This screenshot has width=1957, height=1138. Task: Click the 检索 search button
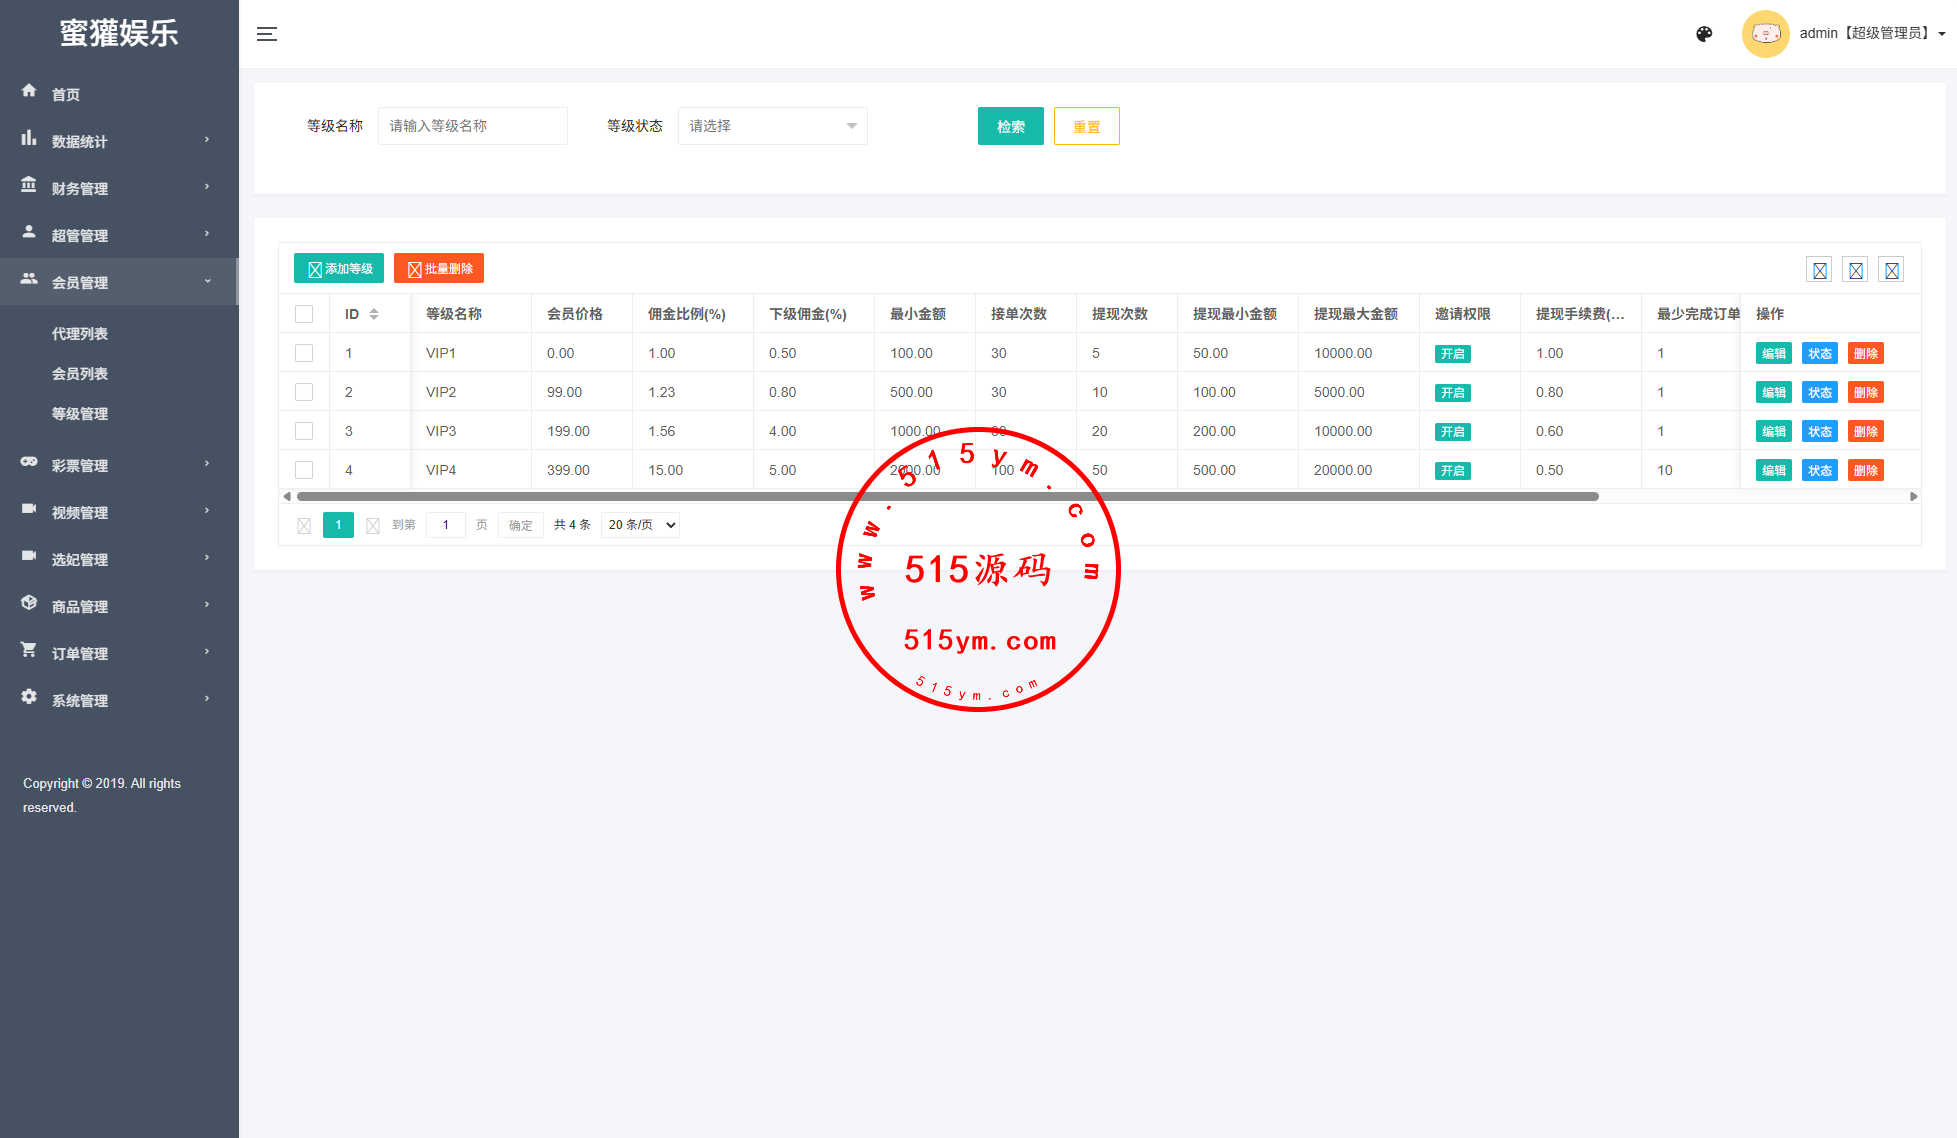(1010, 126)
